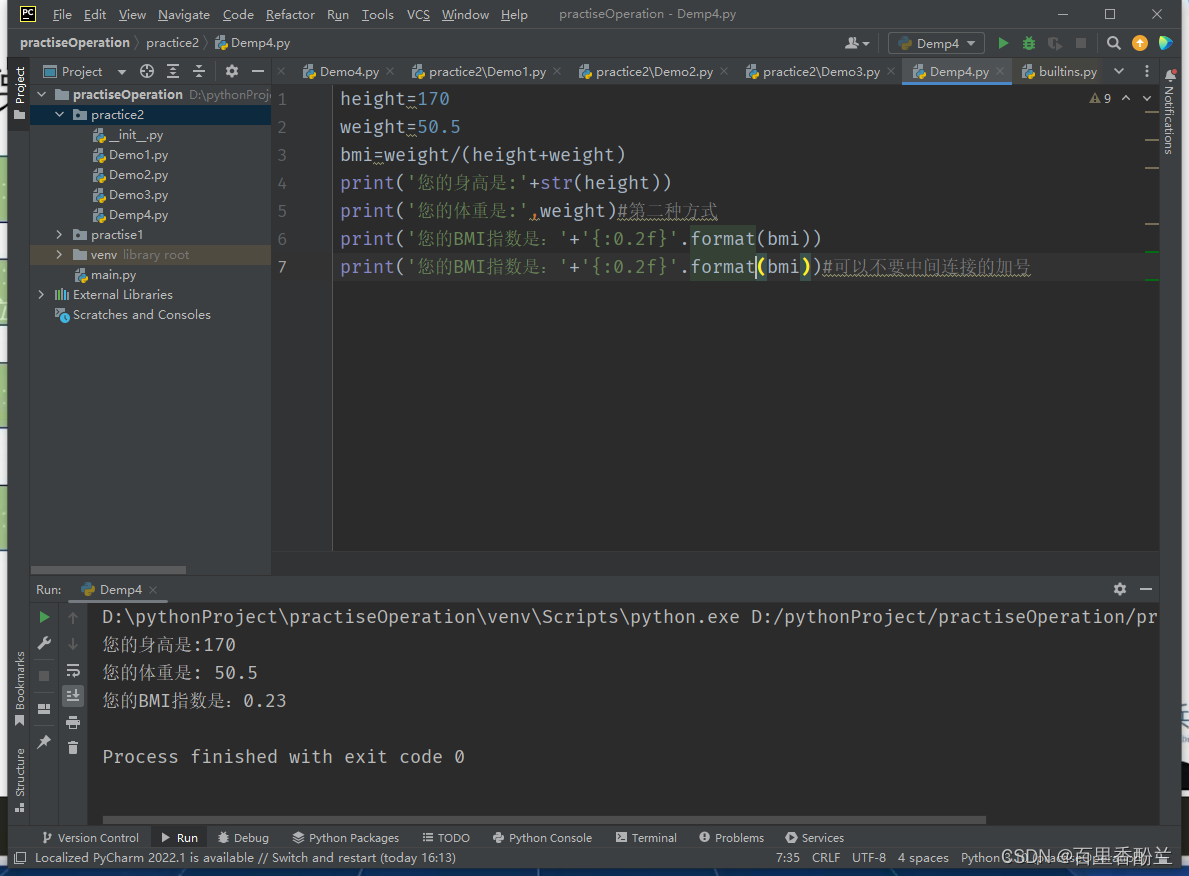The image size is (1189, 876).
Task: Click the CRLF line separator status
Action: coord(826,858)
